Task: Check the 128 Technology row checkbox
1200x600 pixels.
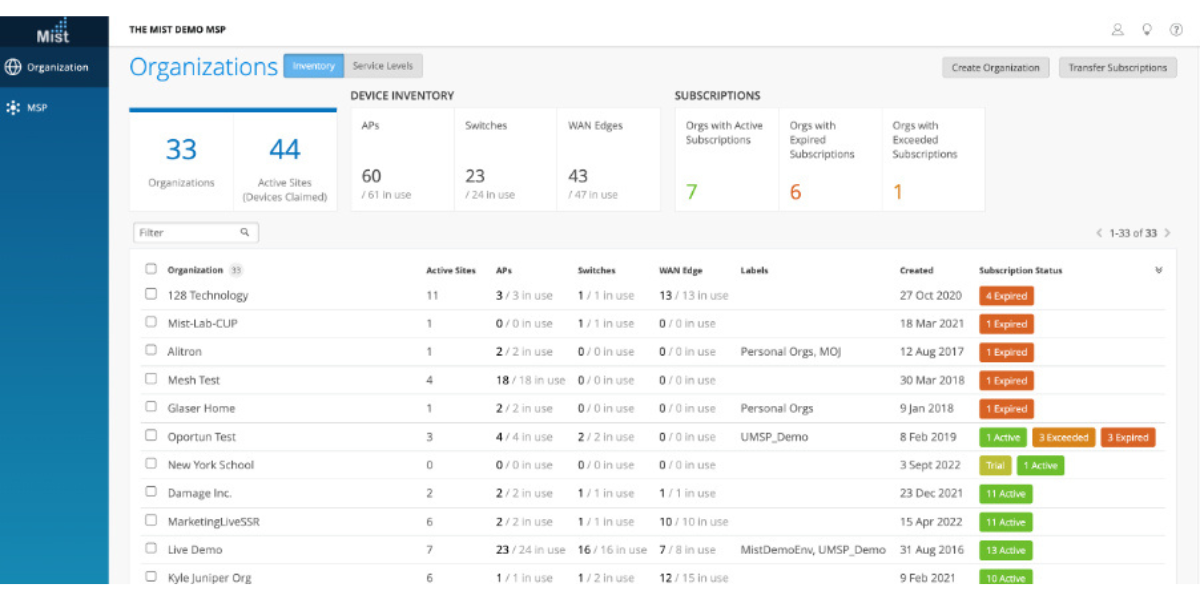Action: (151, 294)
